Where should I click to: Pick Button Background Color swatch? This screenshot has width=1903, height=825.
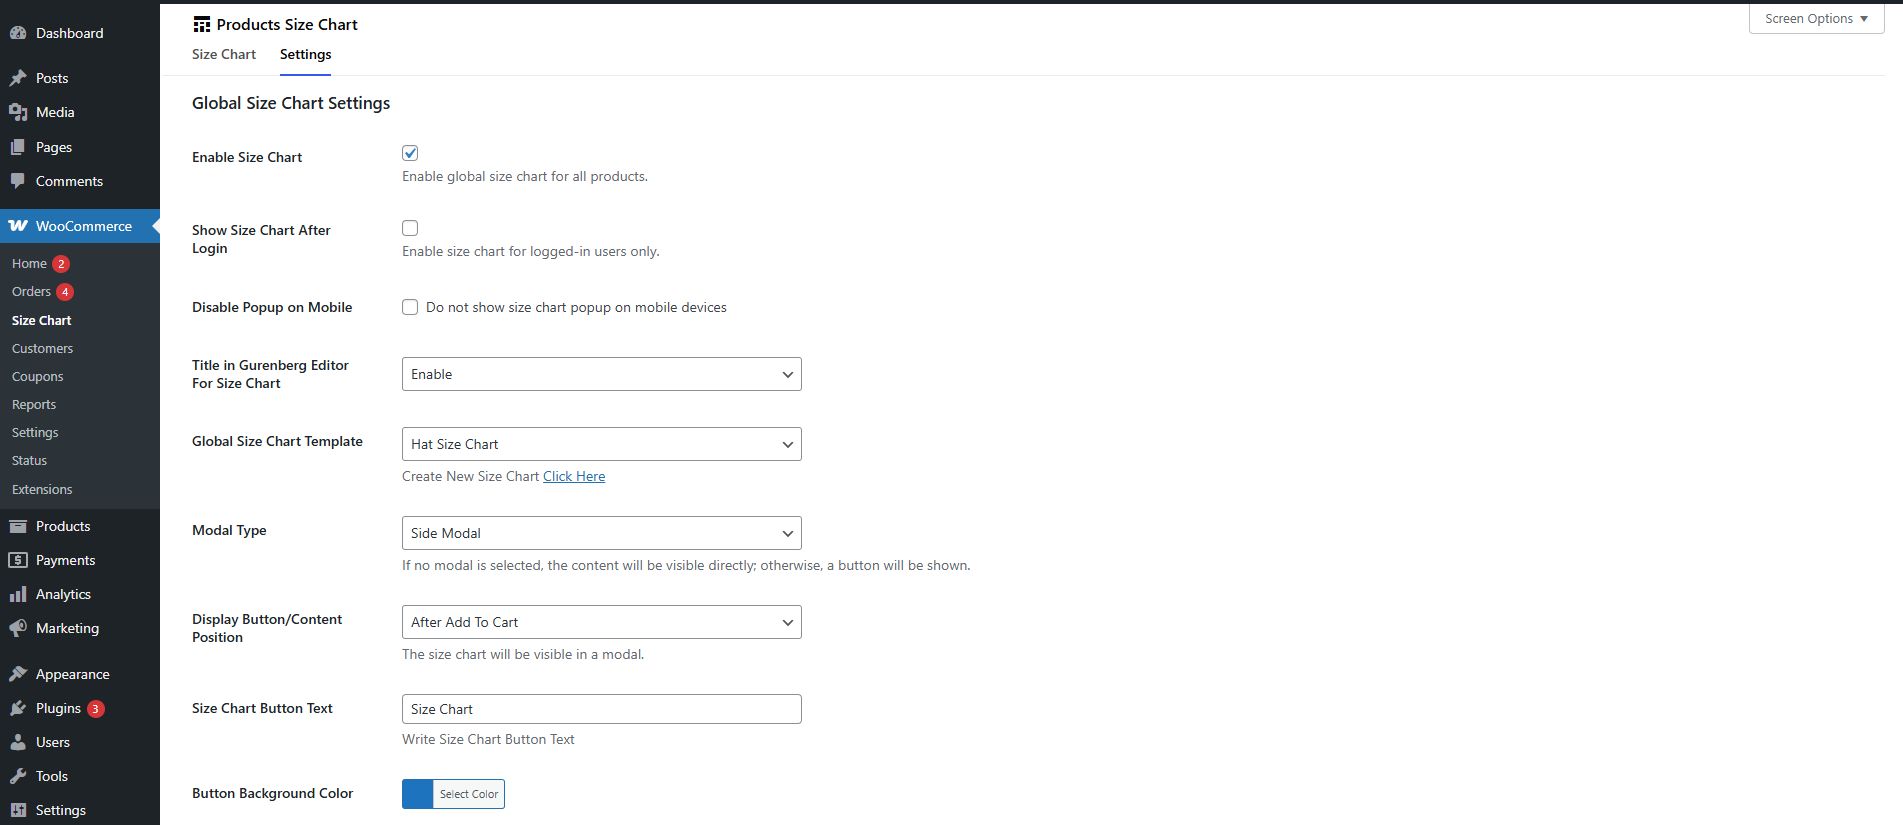418,794
